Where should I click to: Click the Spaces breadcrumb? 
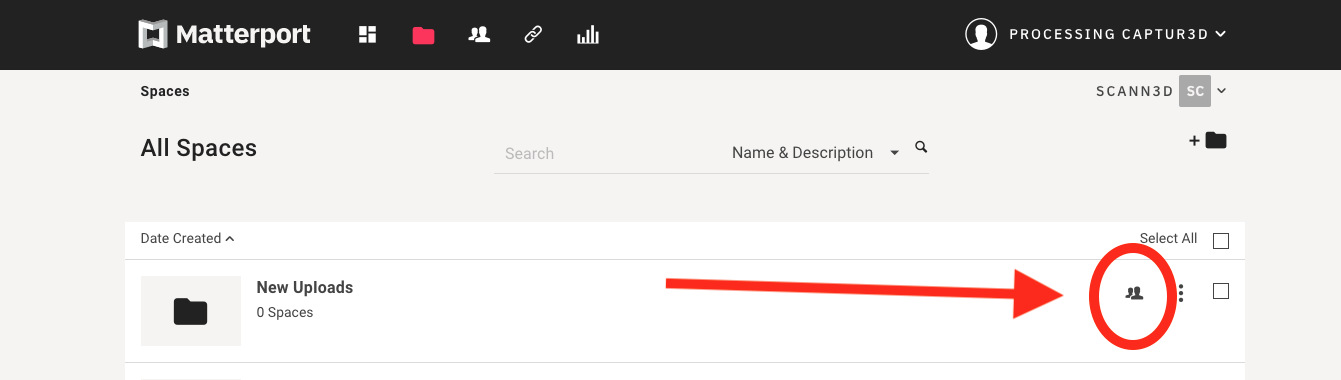pyautogui.click(x=165, y=91)
